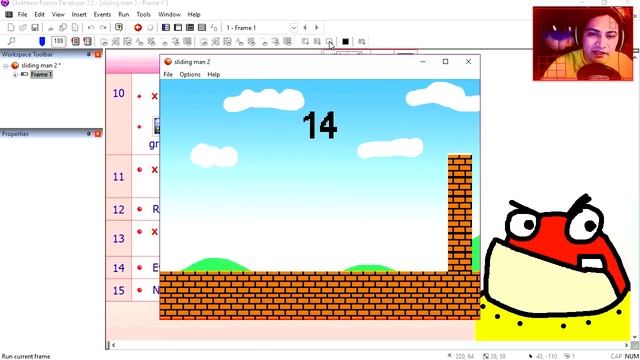Close the Properties panel

98,133
